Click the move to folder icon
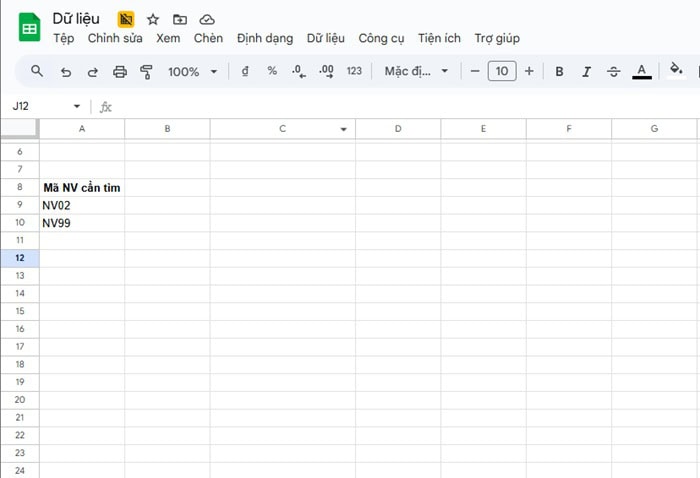Screen dimensions: 700x478 pos(180,19)
